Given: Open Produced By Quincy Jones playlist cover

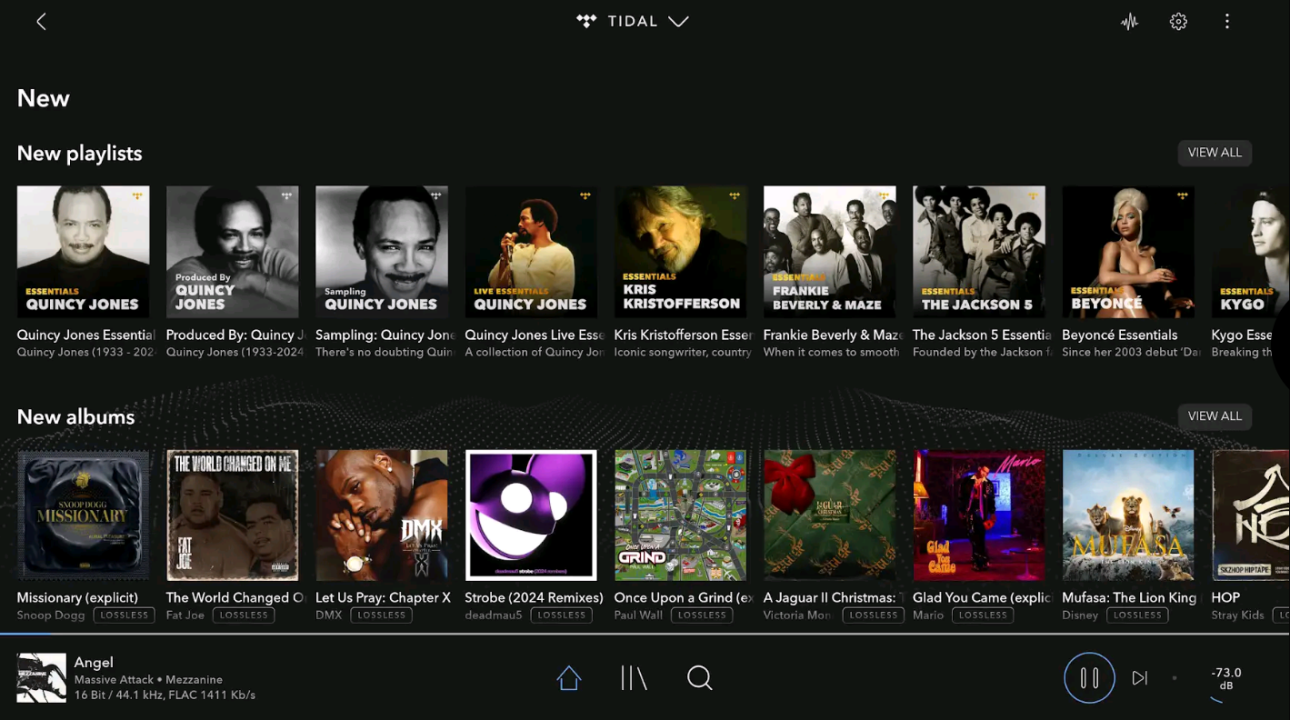Looking at the screenshot, I should pyautogui.click(x=232, y=252).
